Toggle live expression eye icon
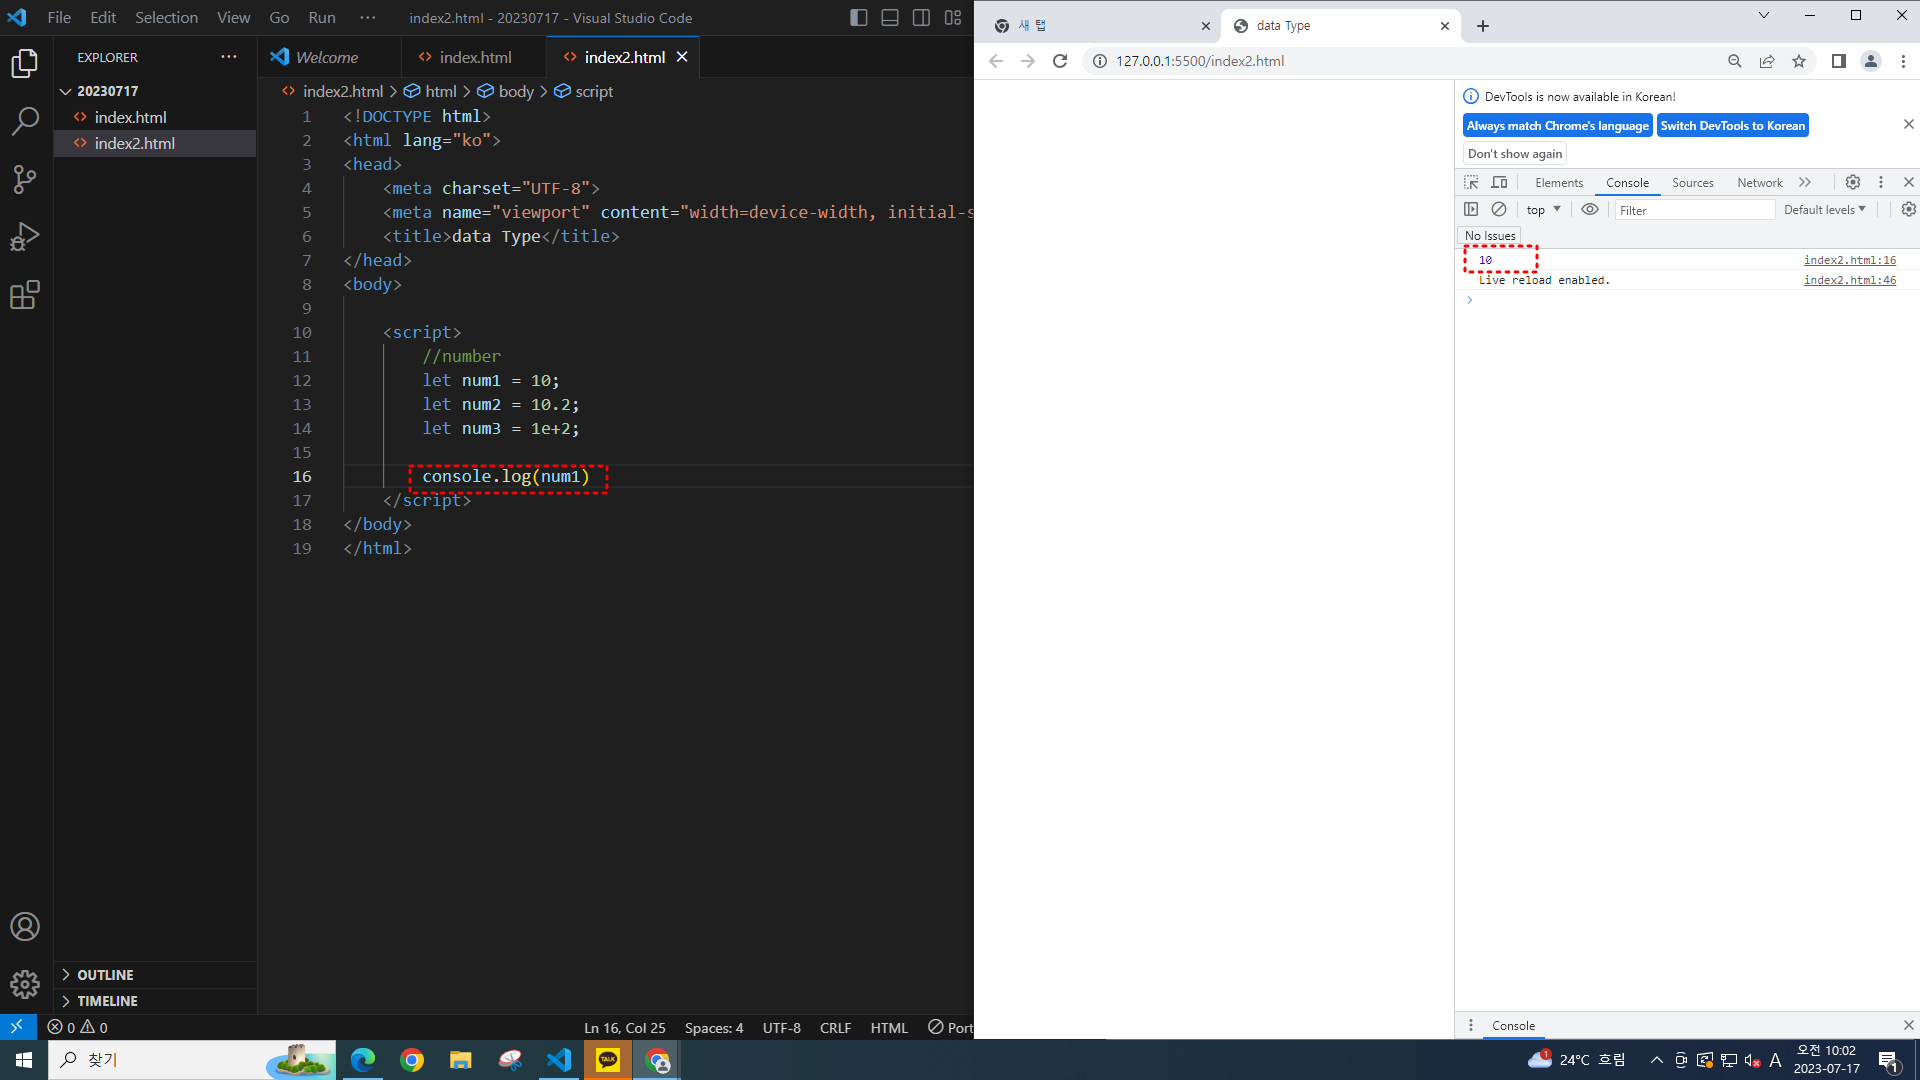This screenshot has height=1080, width=1920. tap(1590, 209)
